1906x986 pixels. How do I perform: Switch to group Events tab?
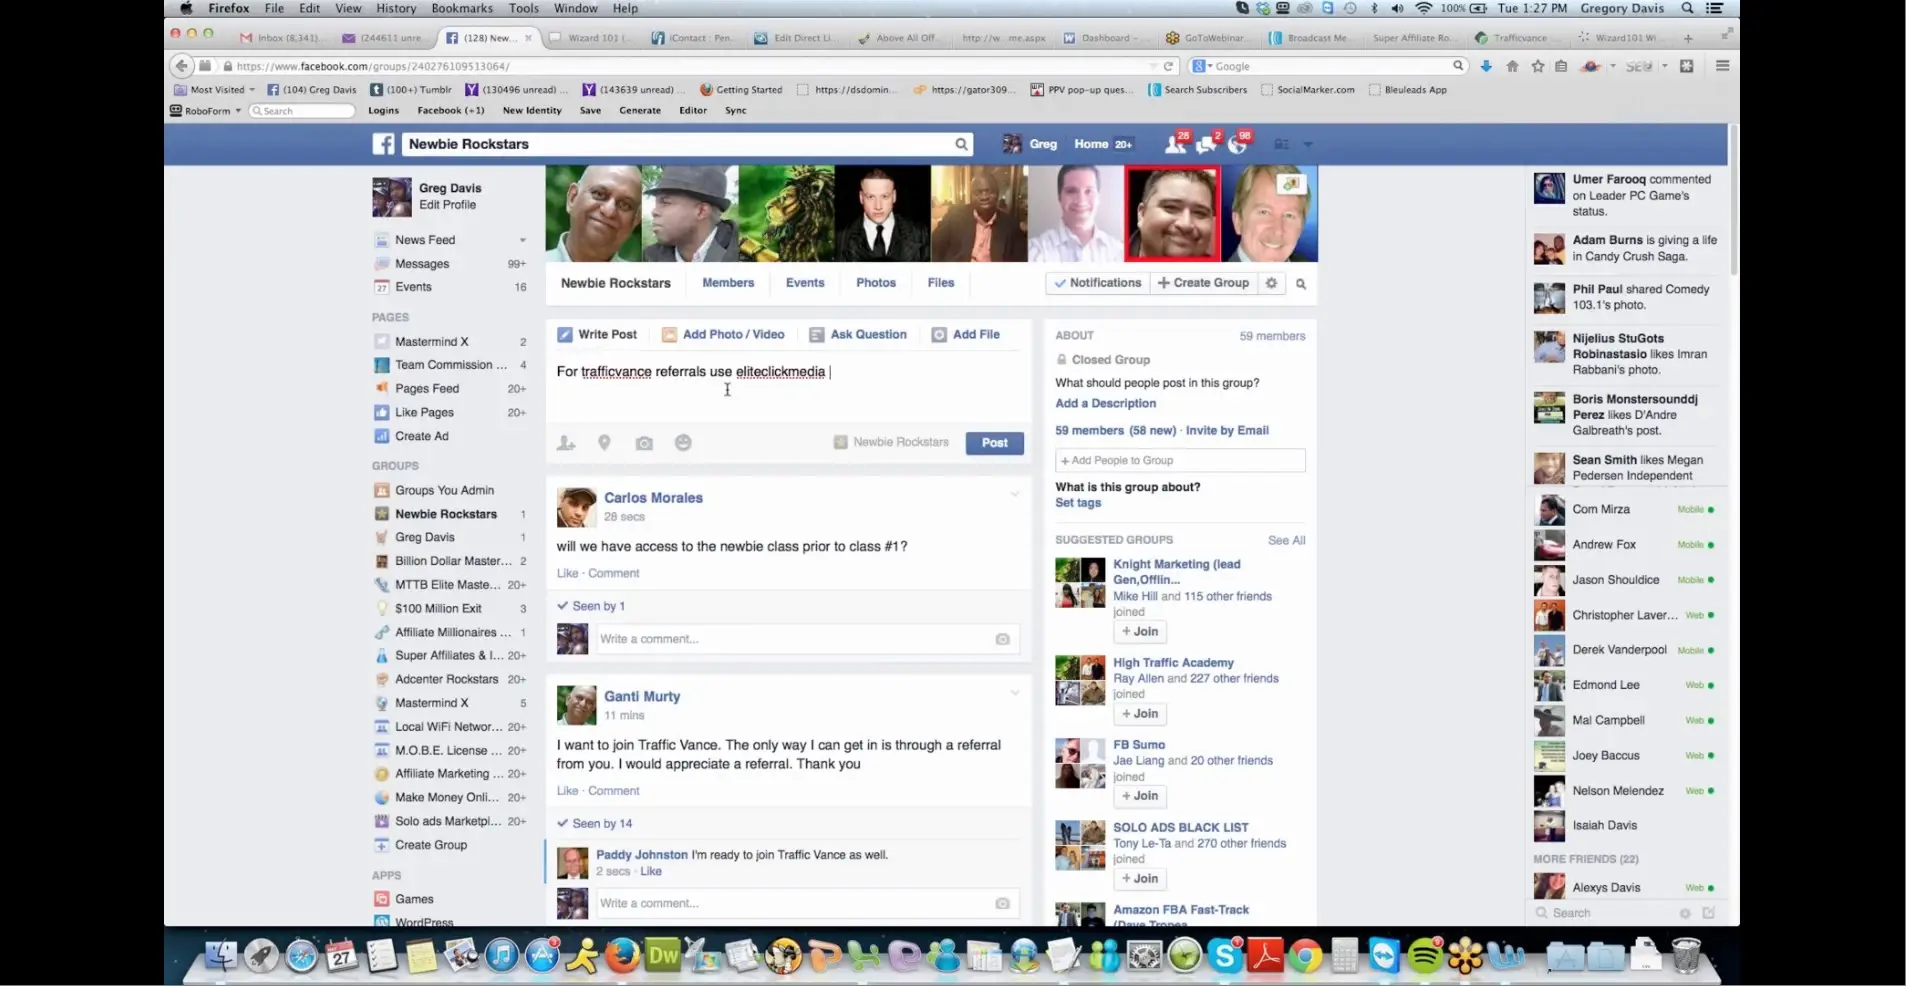[x=805, y=283]
